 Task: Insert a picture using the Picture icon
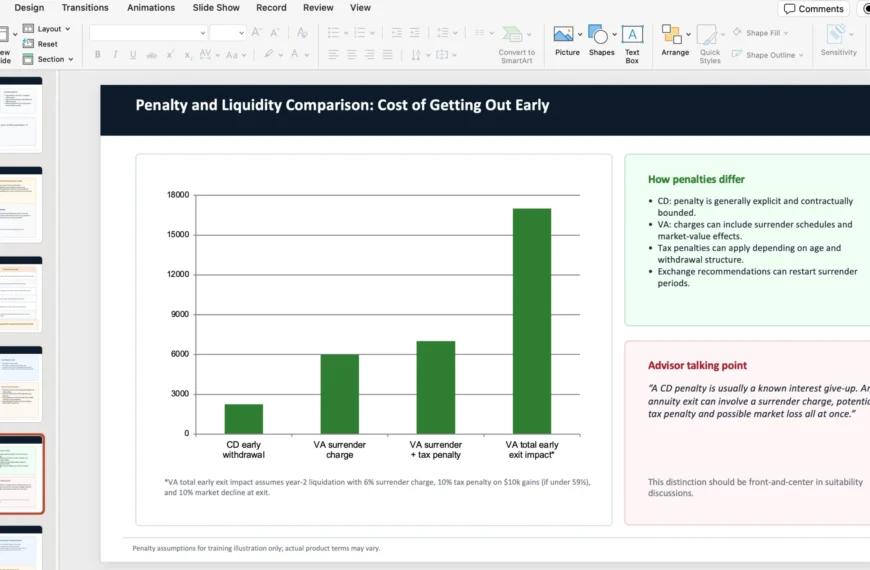(564, 35)
